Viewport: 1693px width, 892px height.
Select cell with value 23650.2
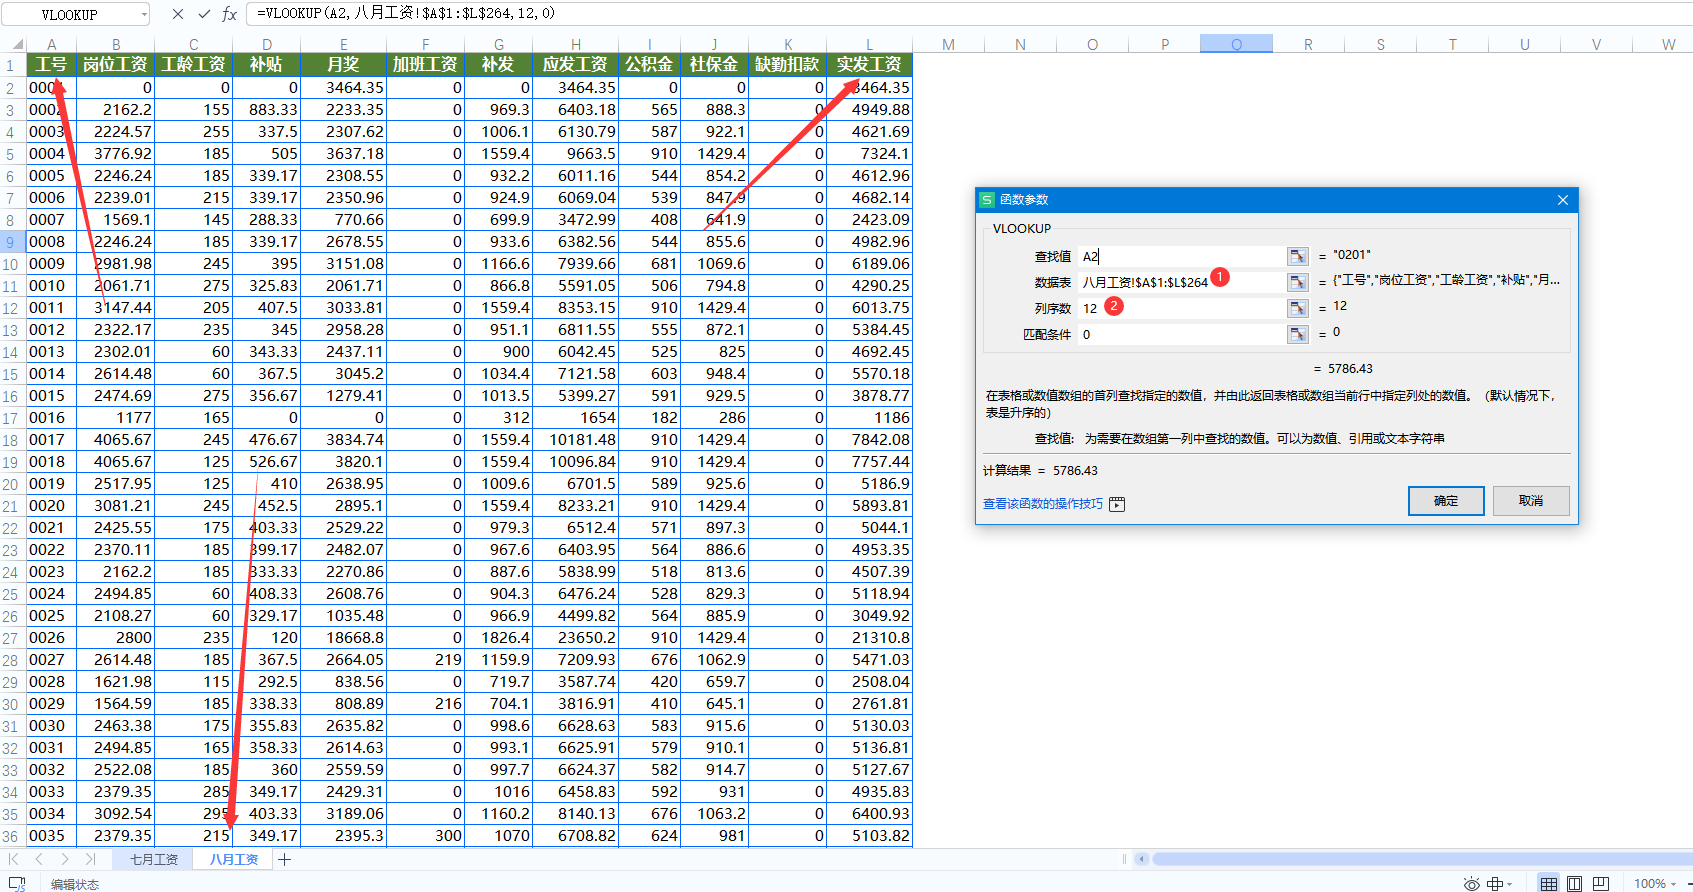coord(575,638)
